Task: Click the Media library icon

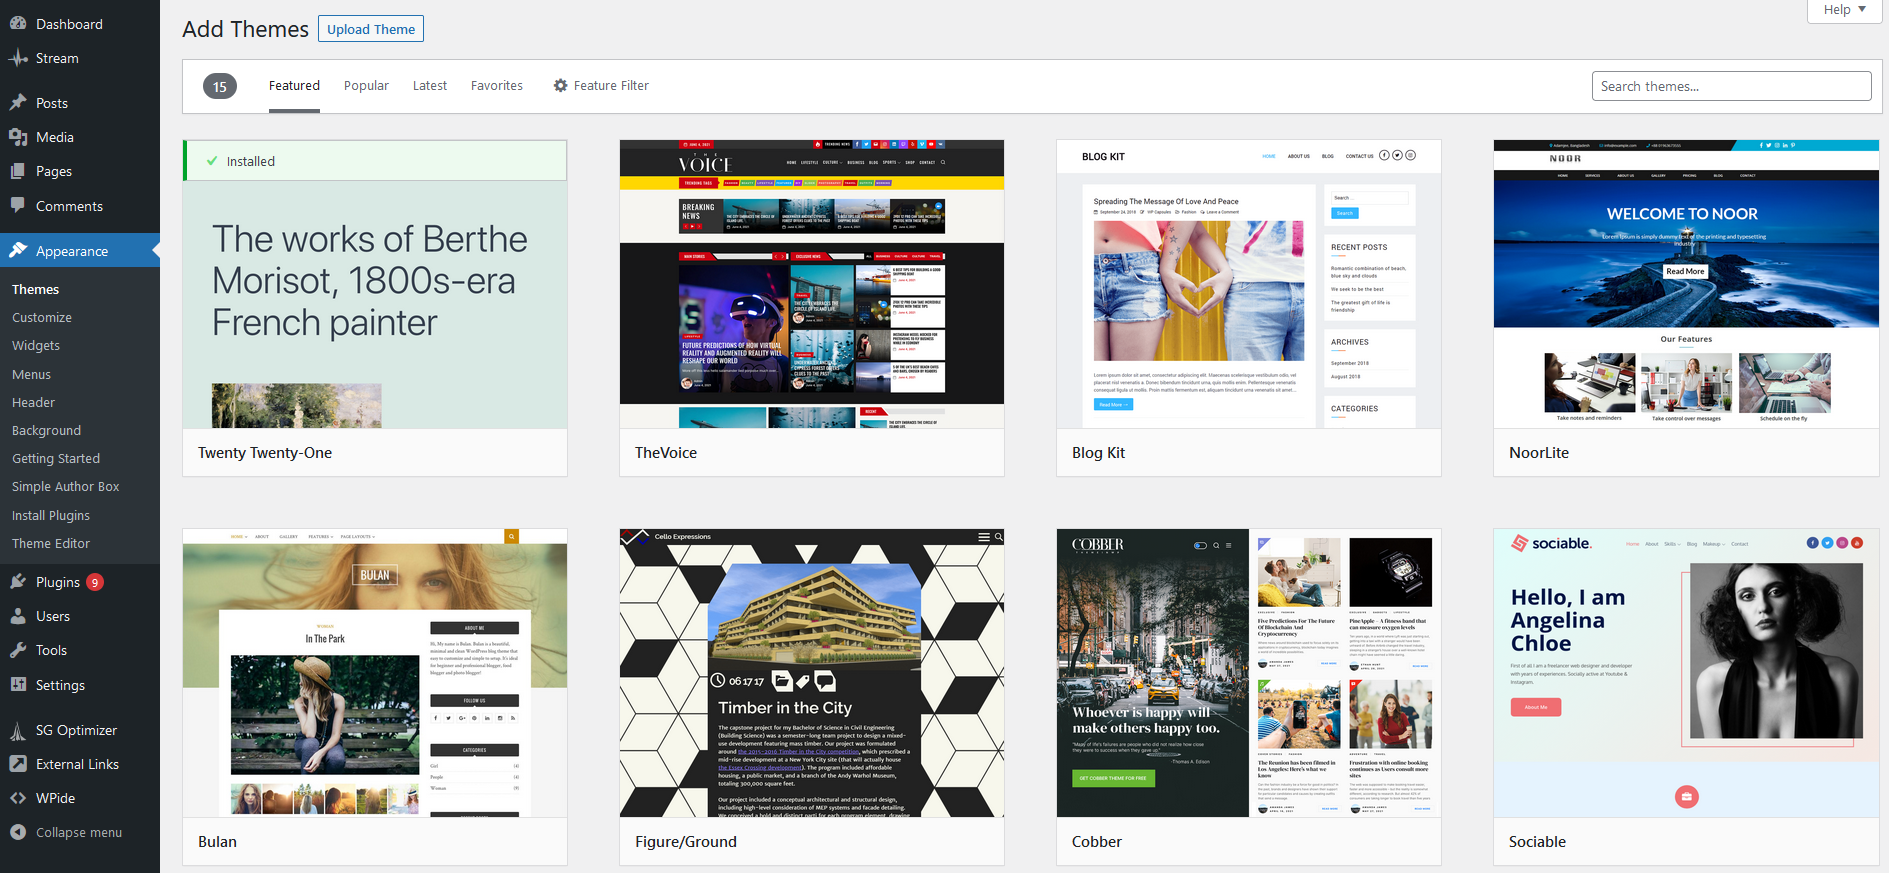Action: pyautogui.click(x=18, y=137)
